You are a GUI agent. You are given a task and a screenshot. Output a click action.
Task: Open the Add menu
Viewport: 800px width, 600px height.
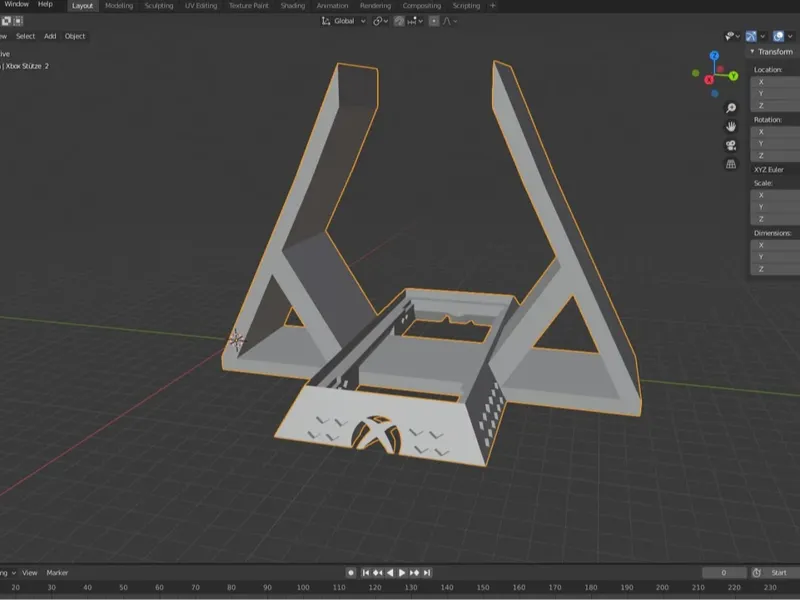click(x=50, y=36)
